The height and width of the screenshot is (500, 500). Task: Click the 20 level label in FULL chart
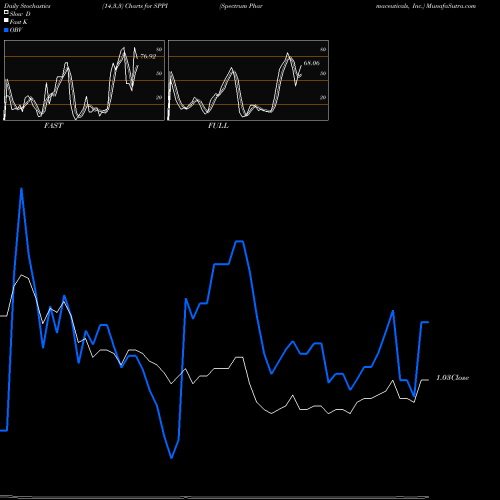[x=323, y=97]
